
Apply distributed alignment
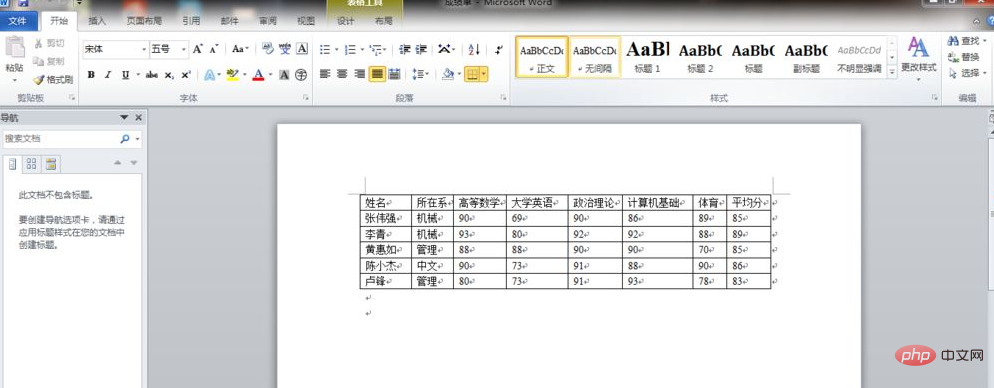click(x=394, y=74)
